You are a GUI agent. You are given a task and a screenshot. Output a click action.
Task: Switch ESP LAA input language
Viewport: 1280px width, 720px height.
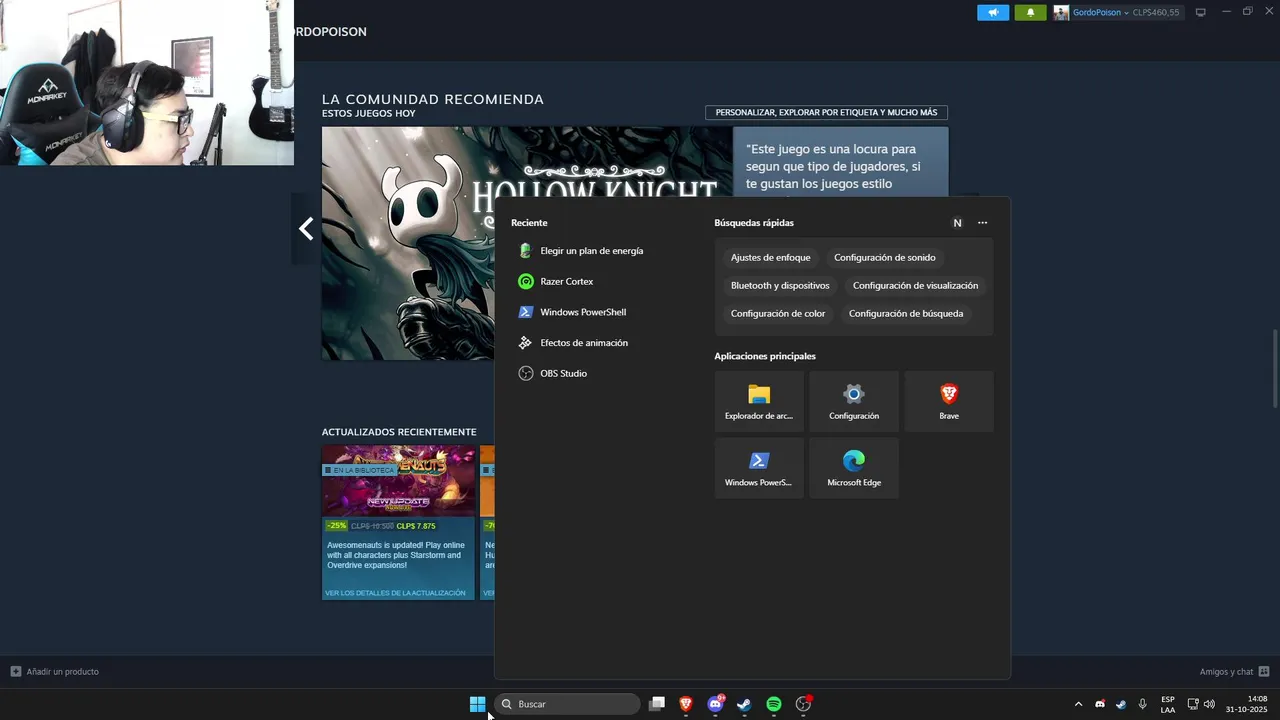point(1168,704)
